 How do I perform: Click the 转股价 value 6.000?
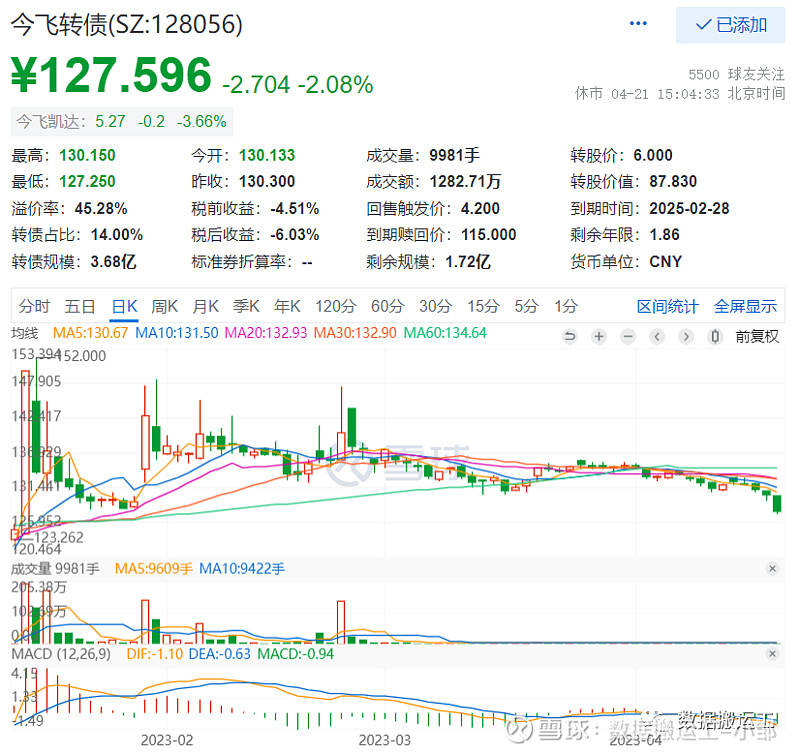(653, 155)
